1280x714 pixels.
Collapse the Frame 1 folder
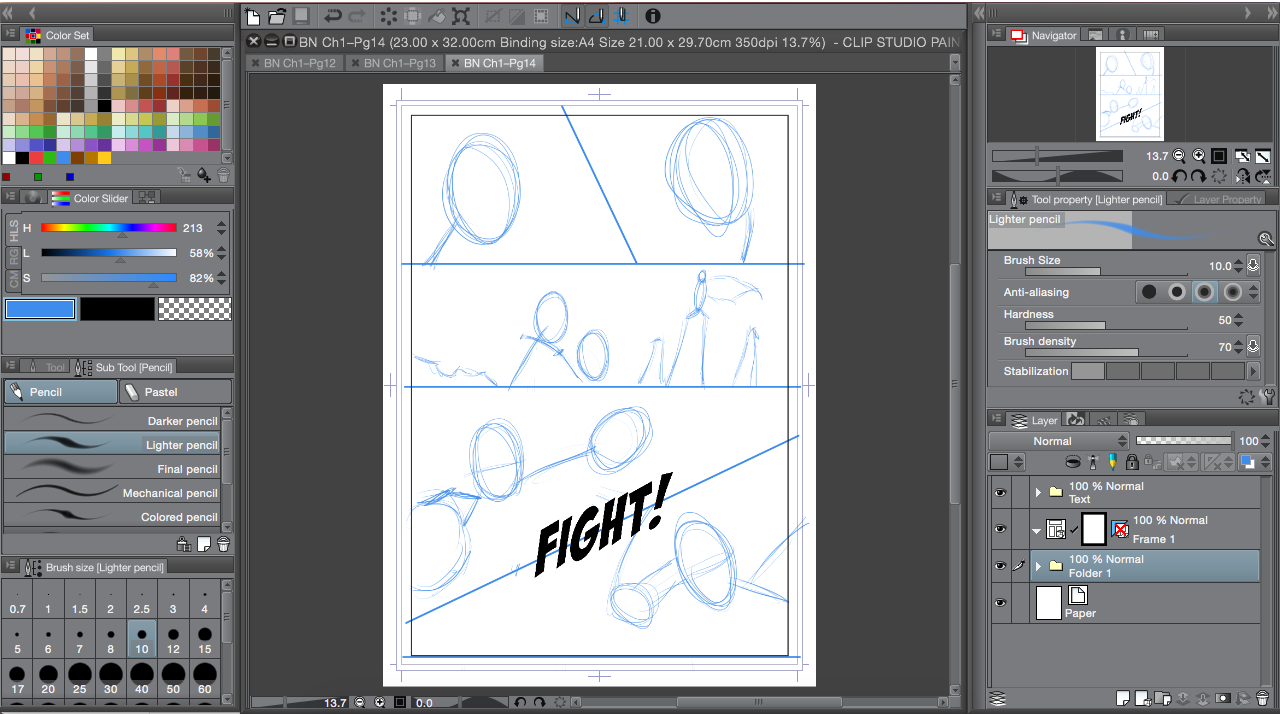click(1036, 529)
